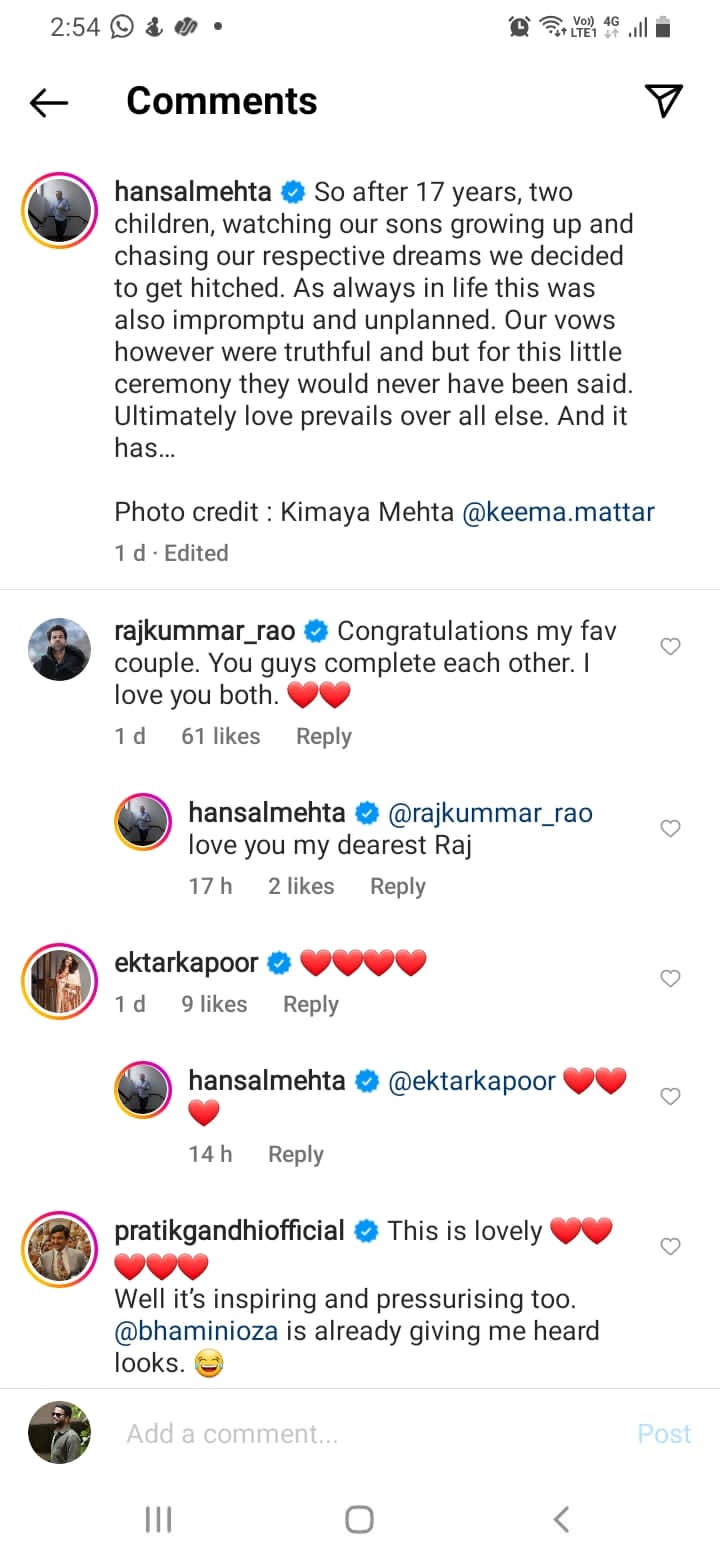View rajkummar_rao's profile avatar
This screenshot has width=720, height=1560.
tap(58, 649)
